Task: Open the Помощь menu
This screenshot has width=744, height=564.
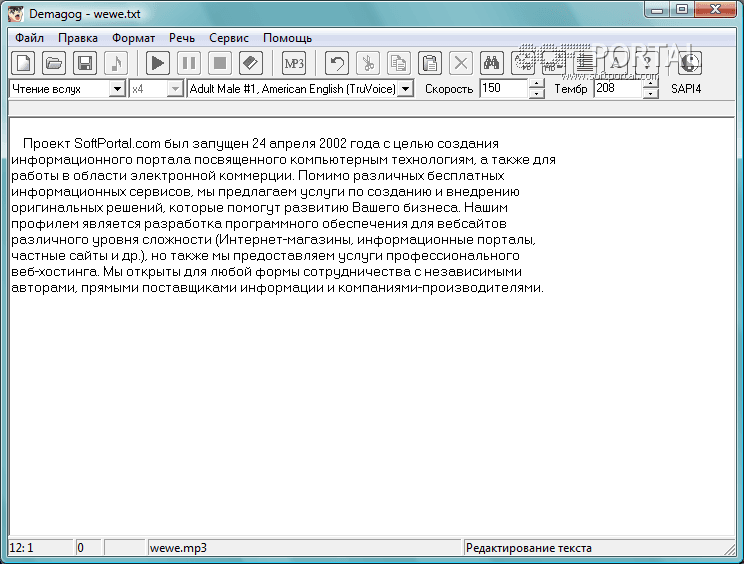Action: click(x=287, y=38)
